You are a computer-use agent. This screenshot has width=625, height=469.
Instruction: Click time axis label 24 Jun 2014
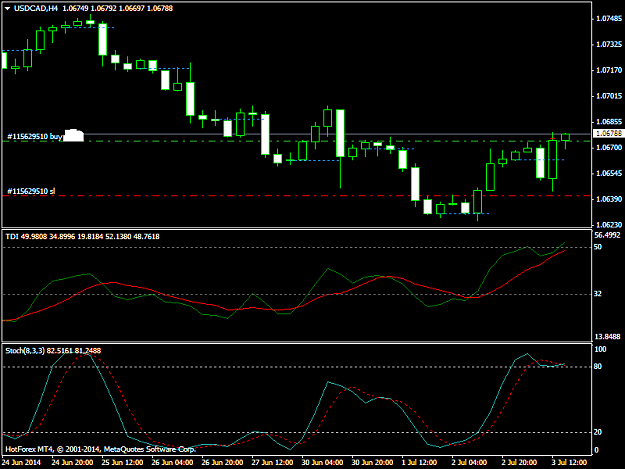click(21, 462)
